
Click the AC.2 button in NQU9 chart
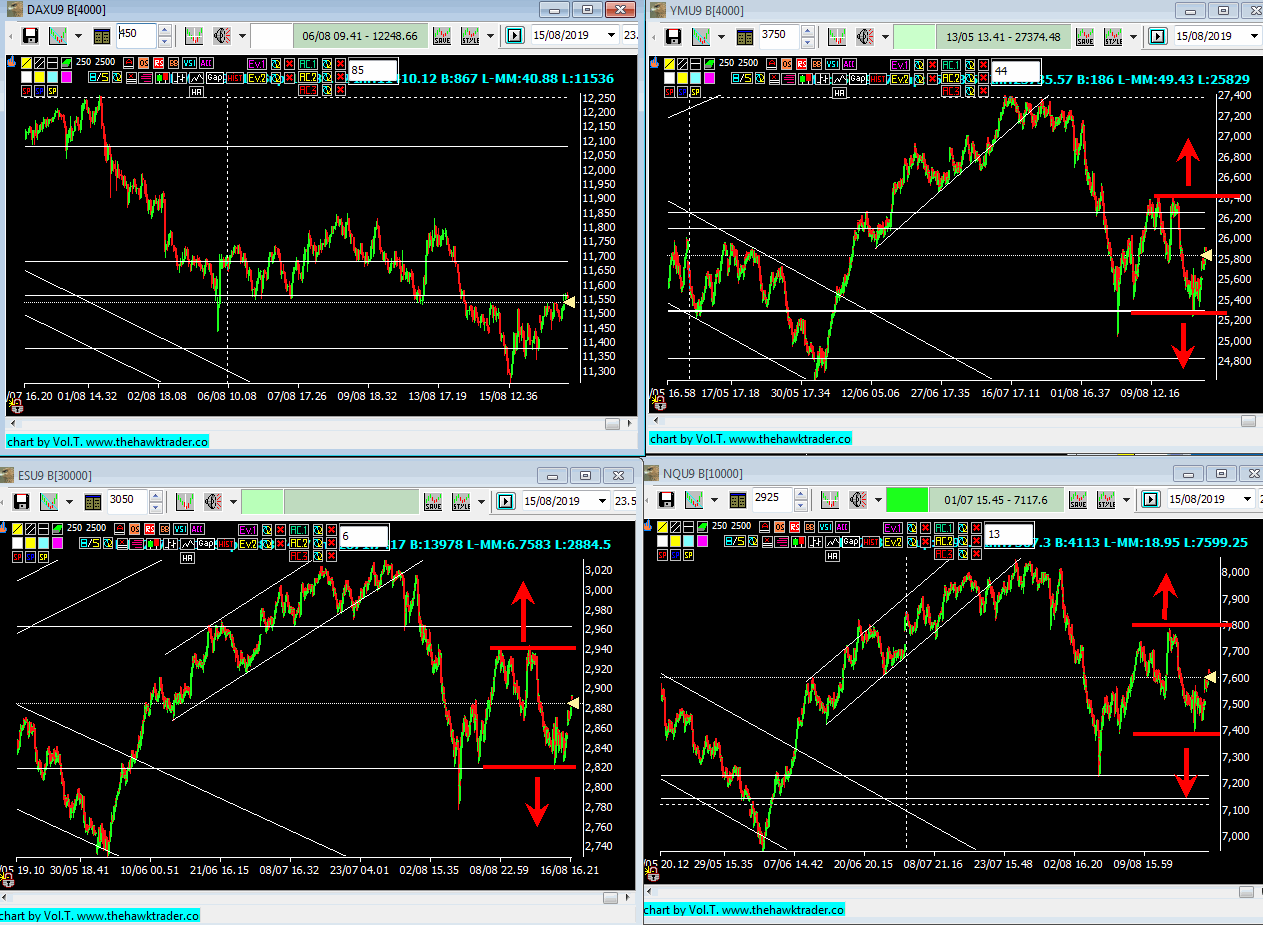pos(943,541)
